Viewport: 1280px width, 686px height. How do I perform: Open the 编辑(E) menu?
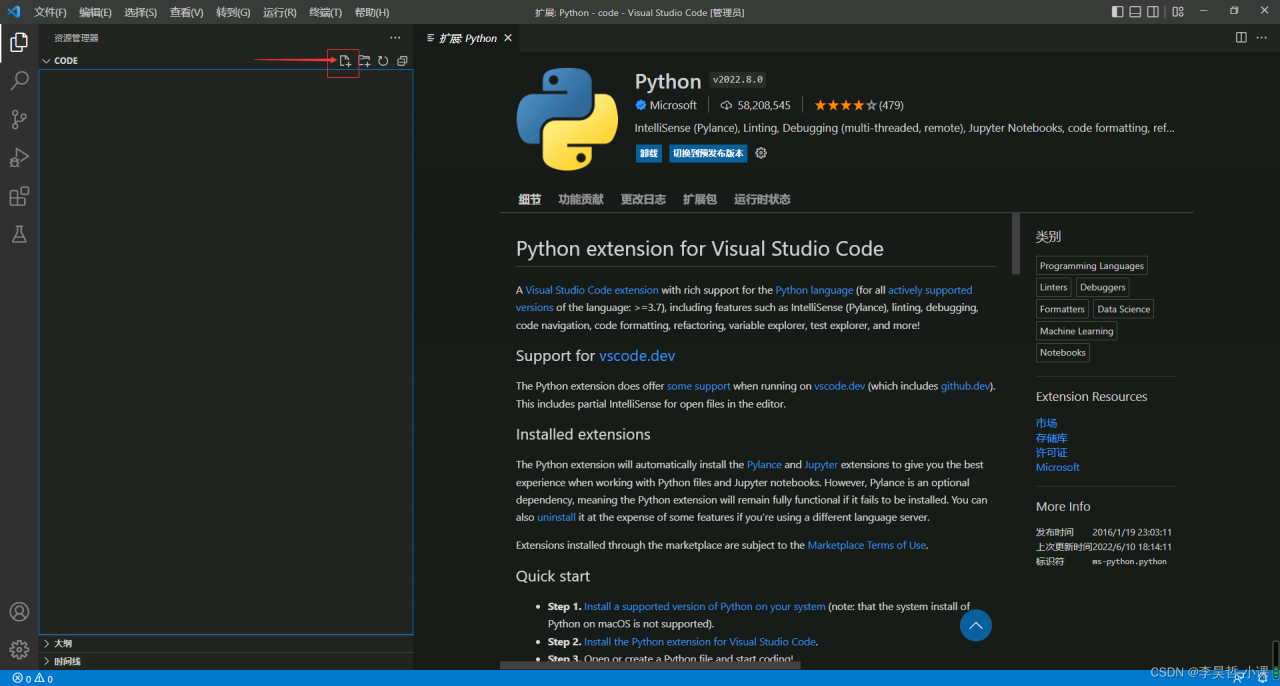tap(95, 12)
